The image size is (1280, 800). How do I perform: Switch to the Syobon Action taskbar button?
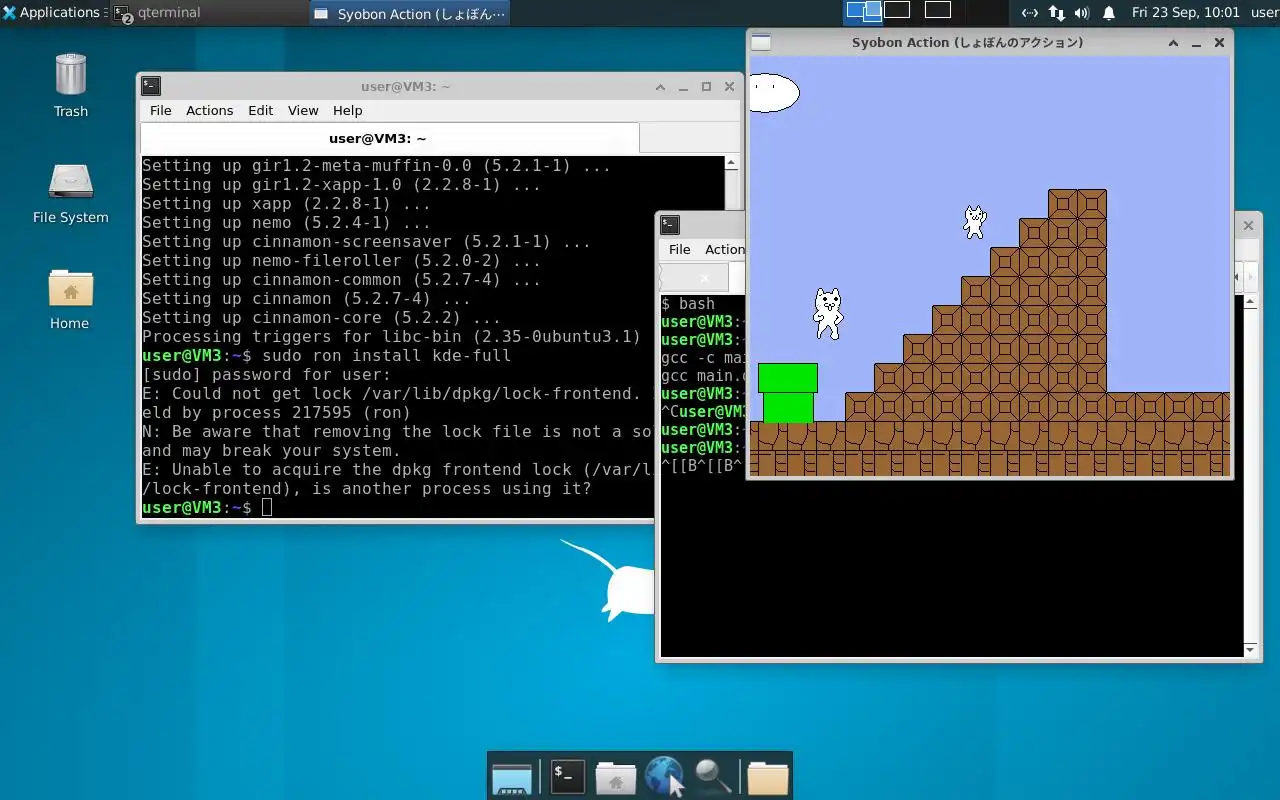(409, 13)
